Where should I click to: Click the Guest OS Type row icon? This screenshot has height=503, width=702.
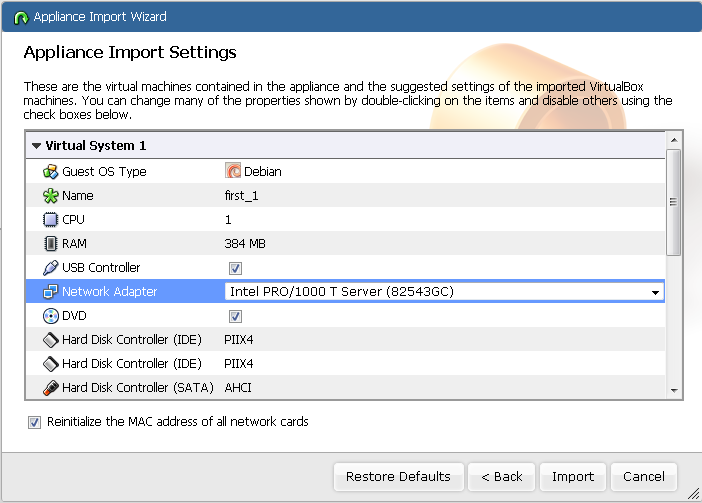[x=50, y=171]
